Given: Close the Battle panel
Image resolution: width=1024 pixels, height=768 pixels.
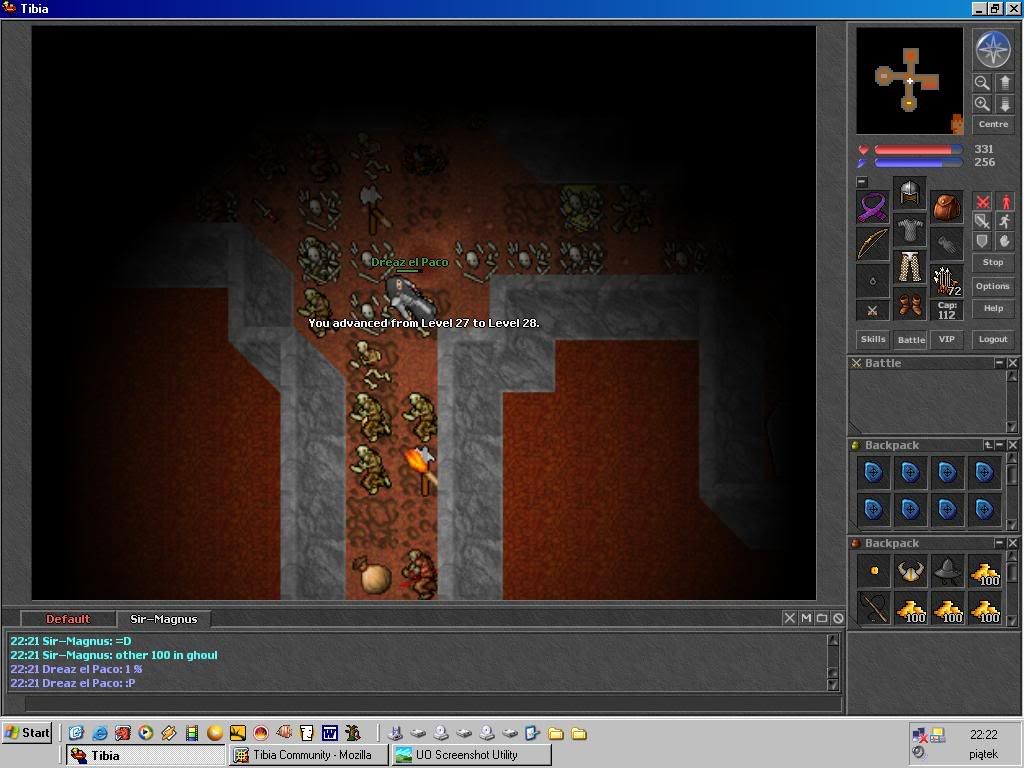Looking at the screenshot, I should (1012, 362).
